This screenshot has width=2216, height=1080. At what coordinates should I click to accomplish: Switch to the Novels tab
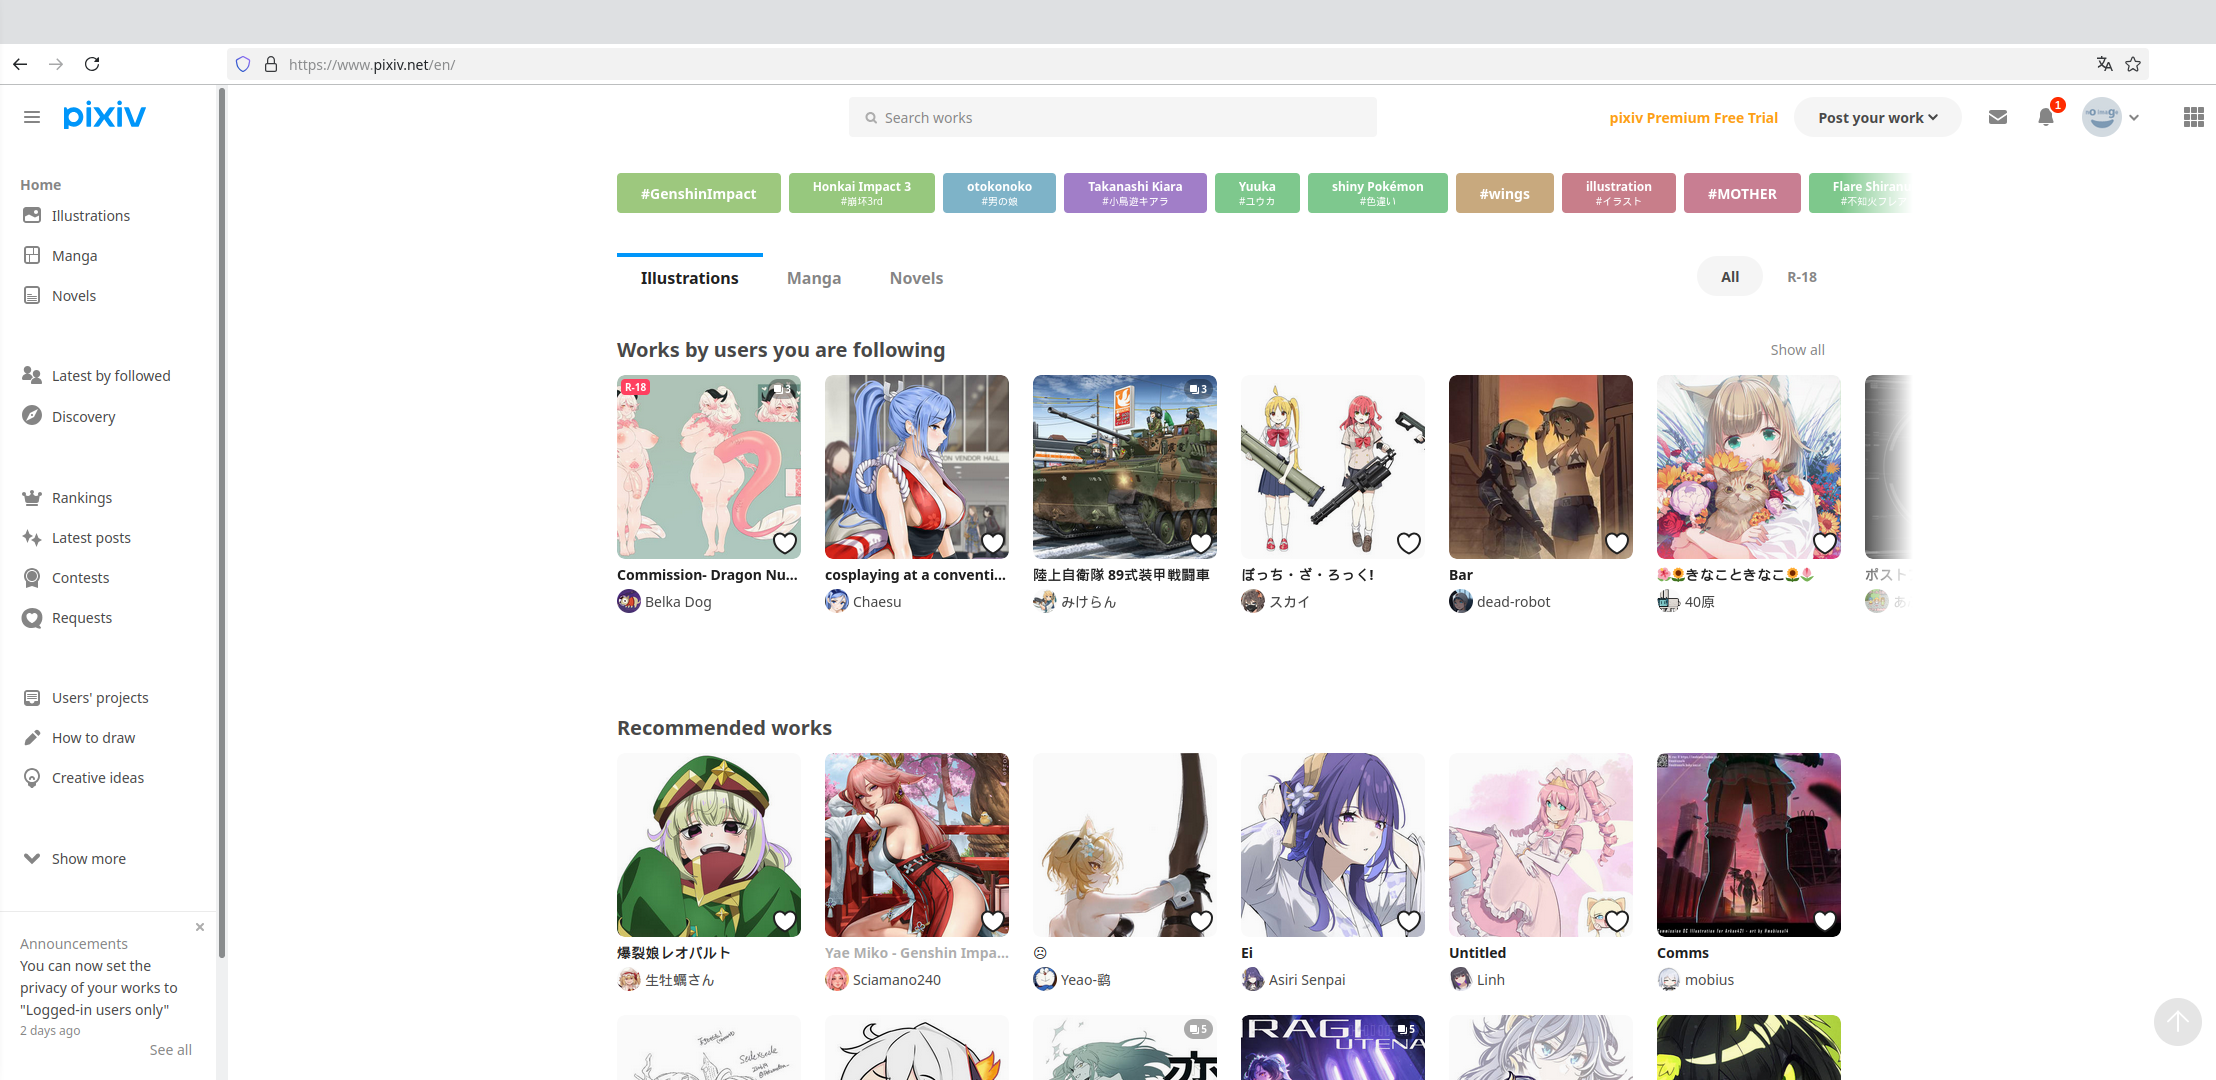point(917,278)
